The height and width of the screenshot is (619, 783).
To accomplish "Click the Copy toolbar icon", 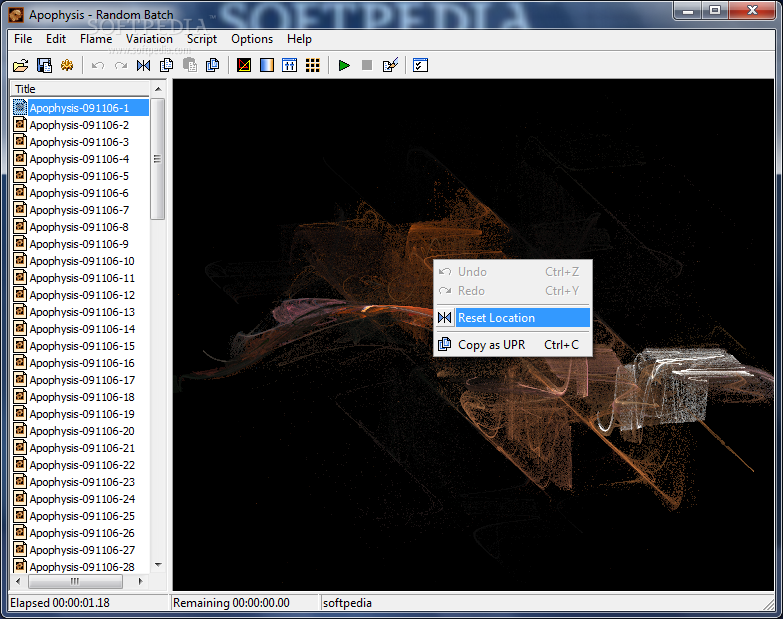I will (x=166, y=65).
